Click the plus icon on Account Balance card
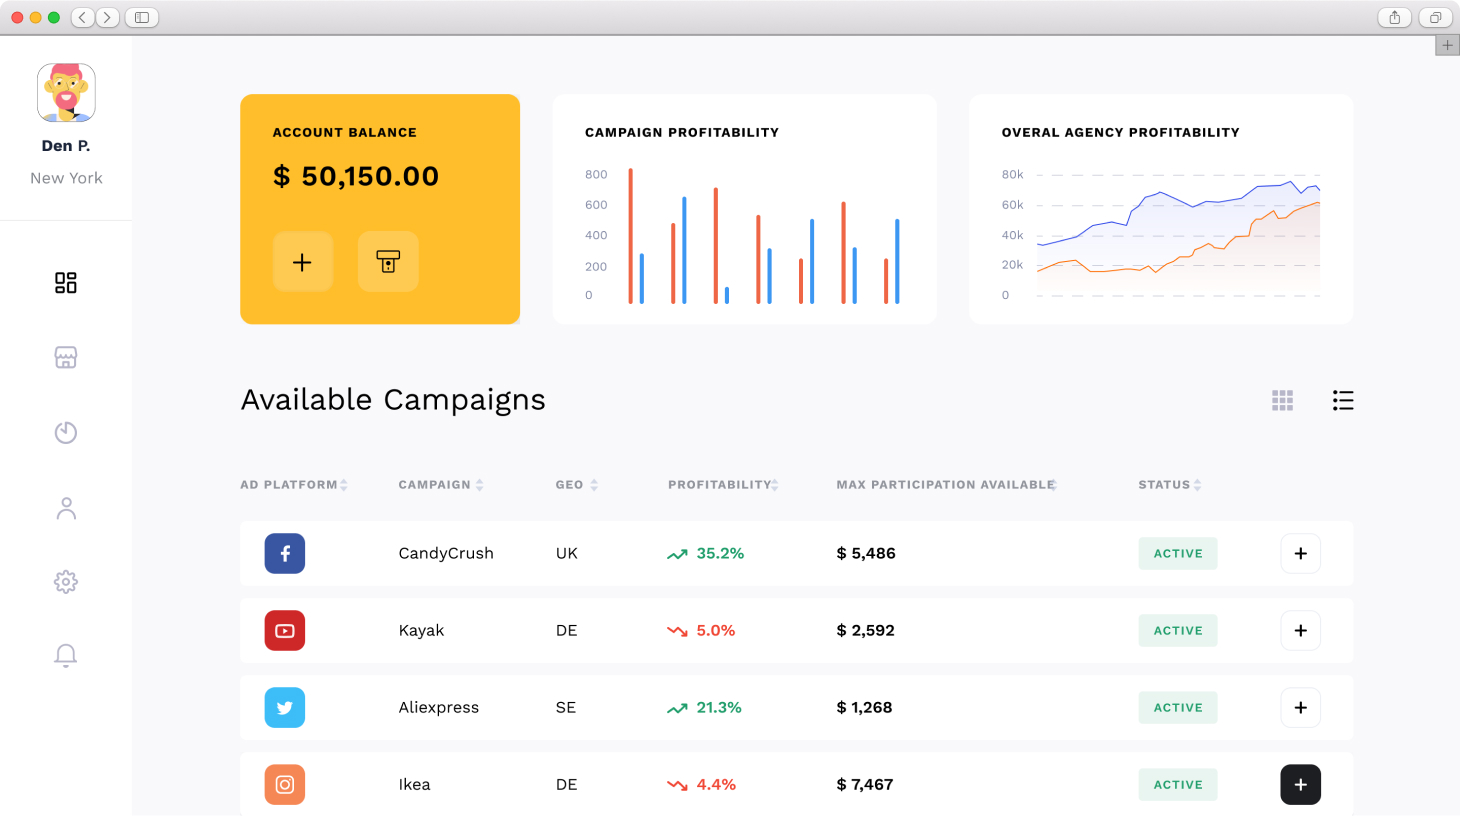The height and width of the screenshot is (816, 1460). pos(302,262)
